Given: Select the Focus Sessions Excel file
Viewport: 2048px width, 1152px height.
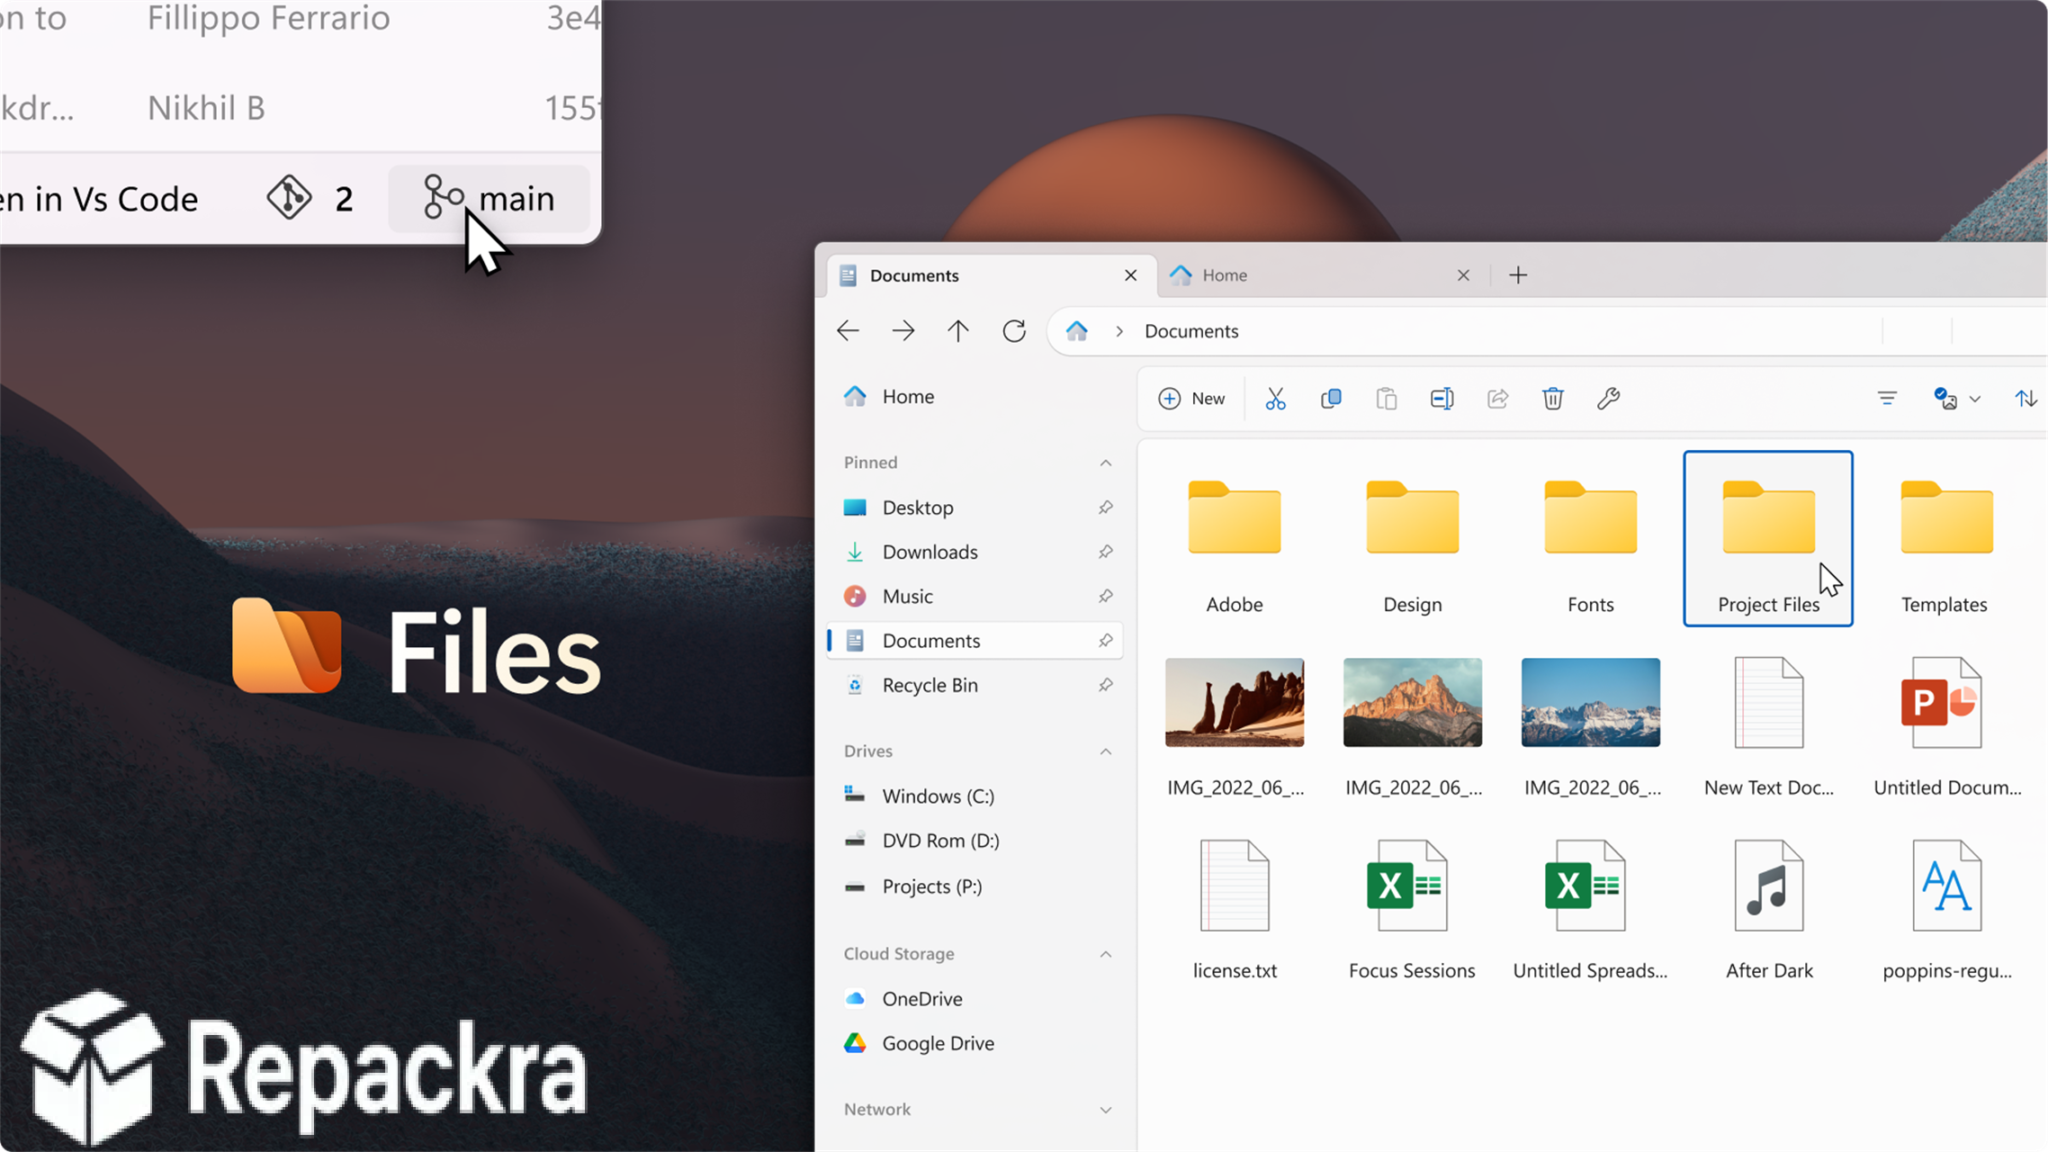Looking at the screenshot, I should coord(1412,910).
